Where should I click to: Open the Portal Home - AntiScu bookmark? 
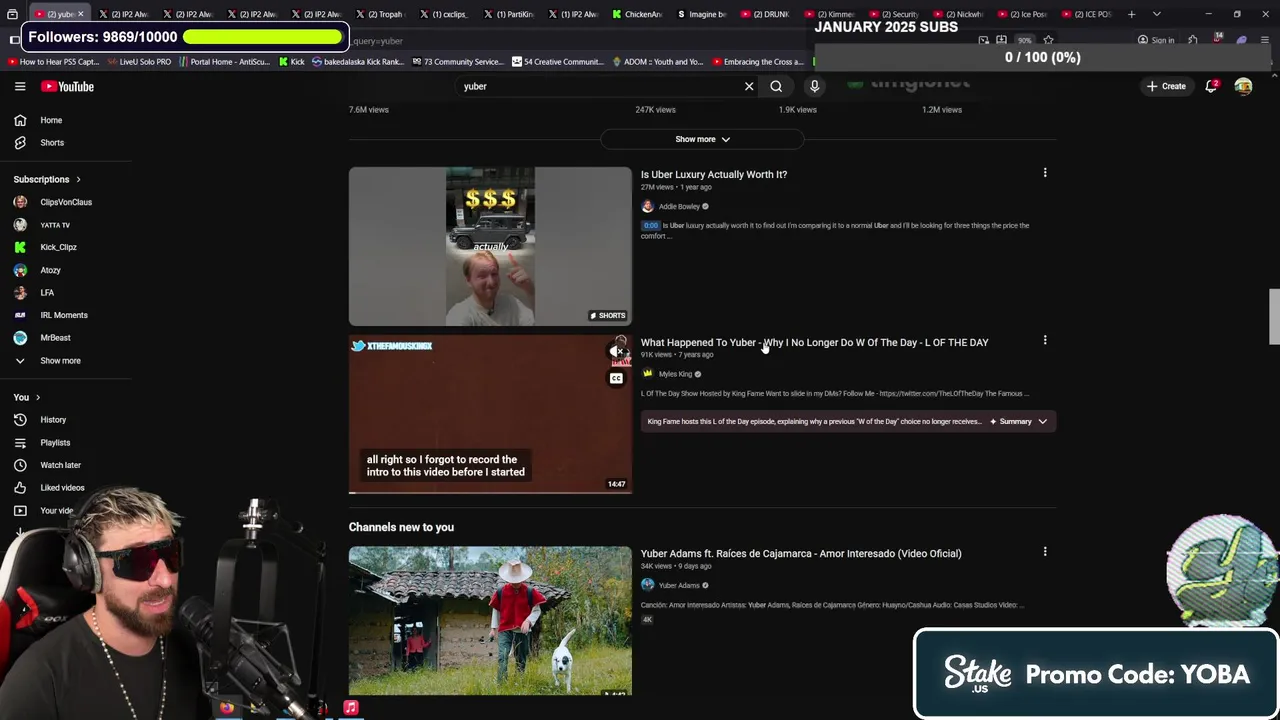pos(225,62)
